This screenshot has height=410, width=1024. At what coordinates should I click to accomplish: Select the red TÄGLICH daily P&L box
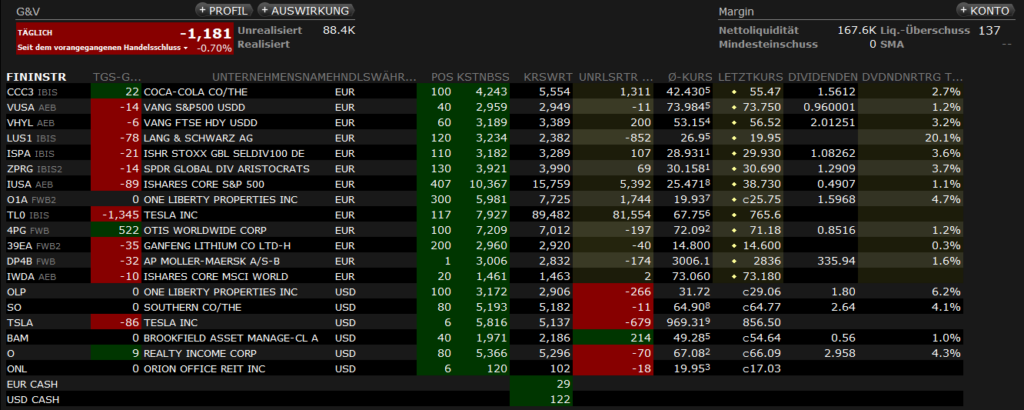pyautogui.click(x=124, y=39)
